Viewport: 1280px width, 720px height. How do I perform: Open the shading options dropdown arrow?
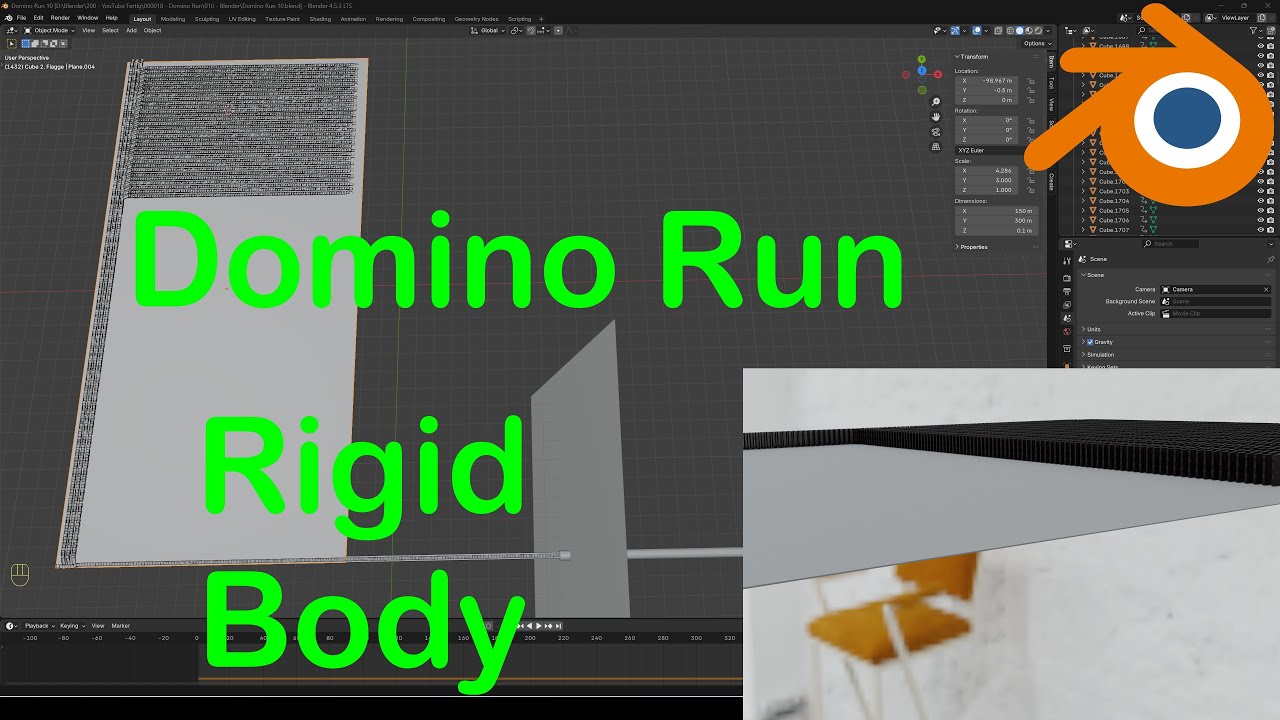pos(1050,31)
